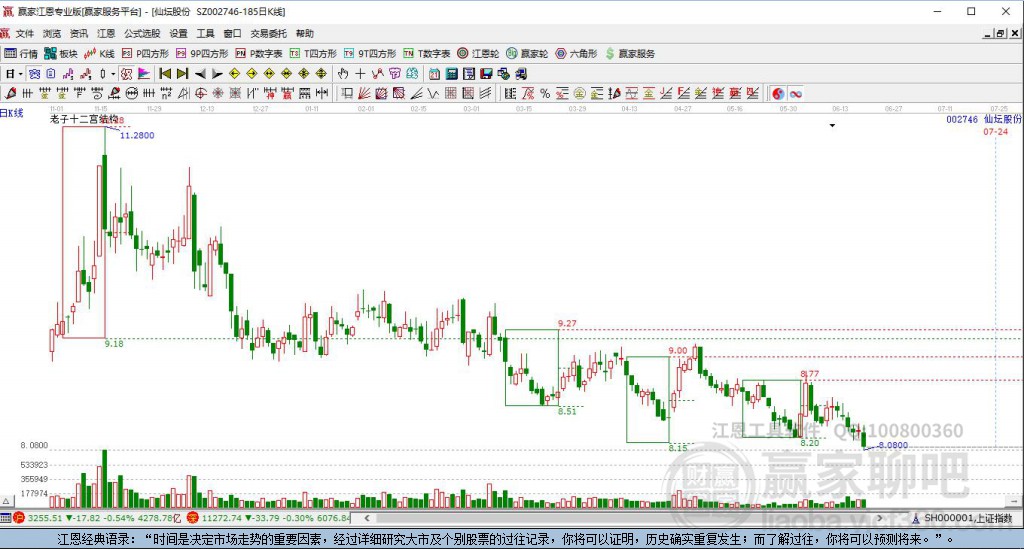Viewport: 1024px width, 549px height.
Task: Restore the inner child window
Action: [x=1000, y=33]
